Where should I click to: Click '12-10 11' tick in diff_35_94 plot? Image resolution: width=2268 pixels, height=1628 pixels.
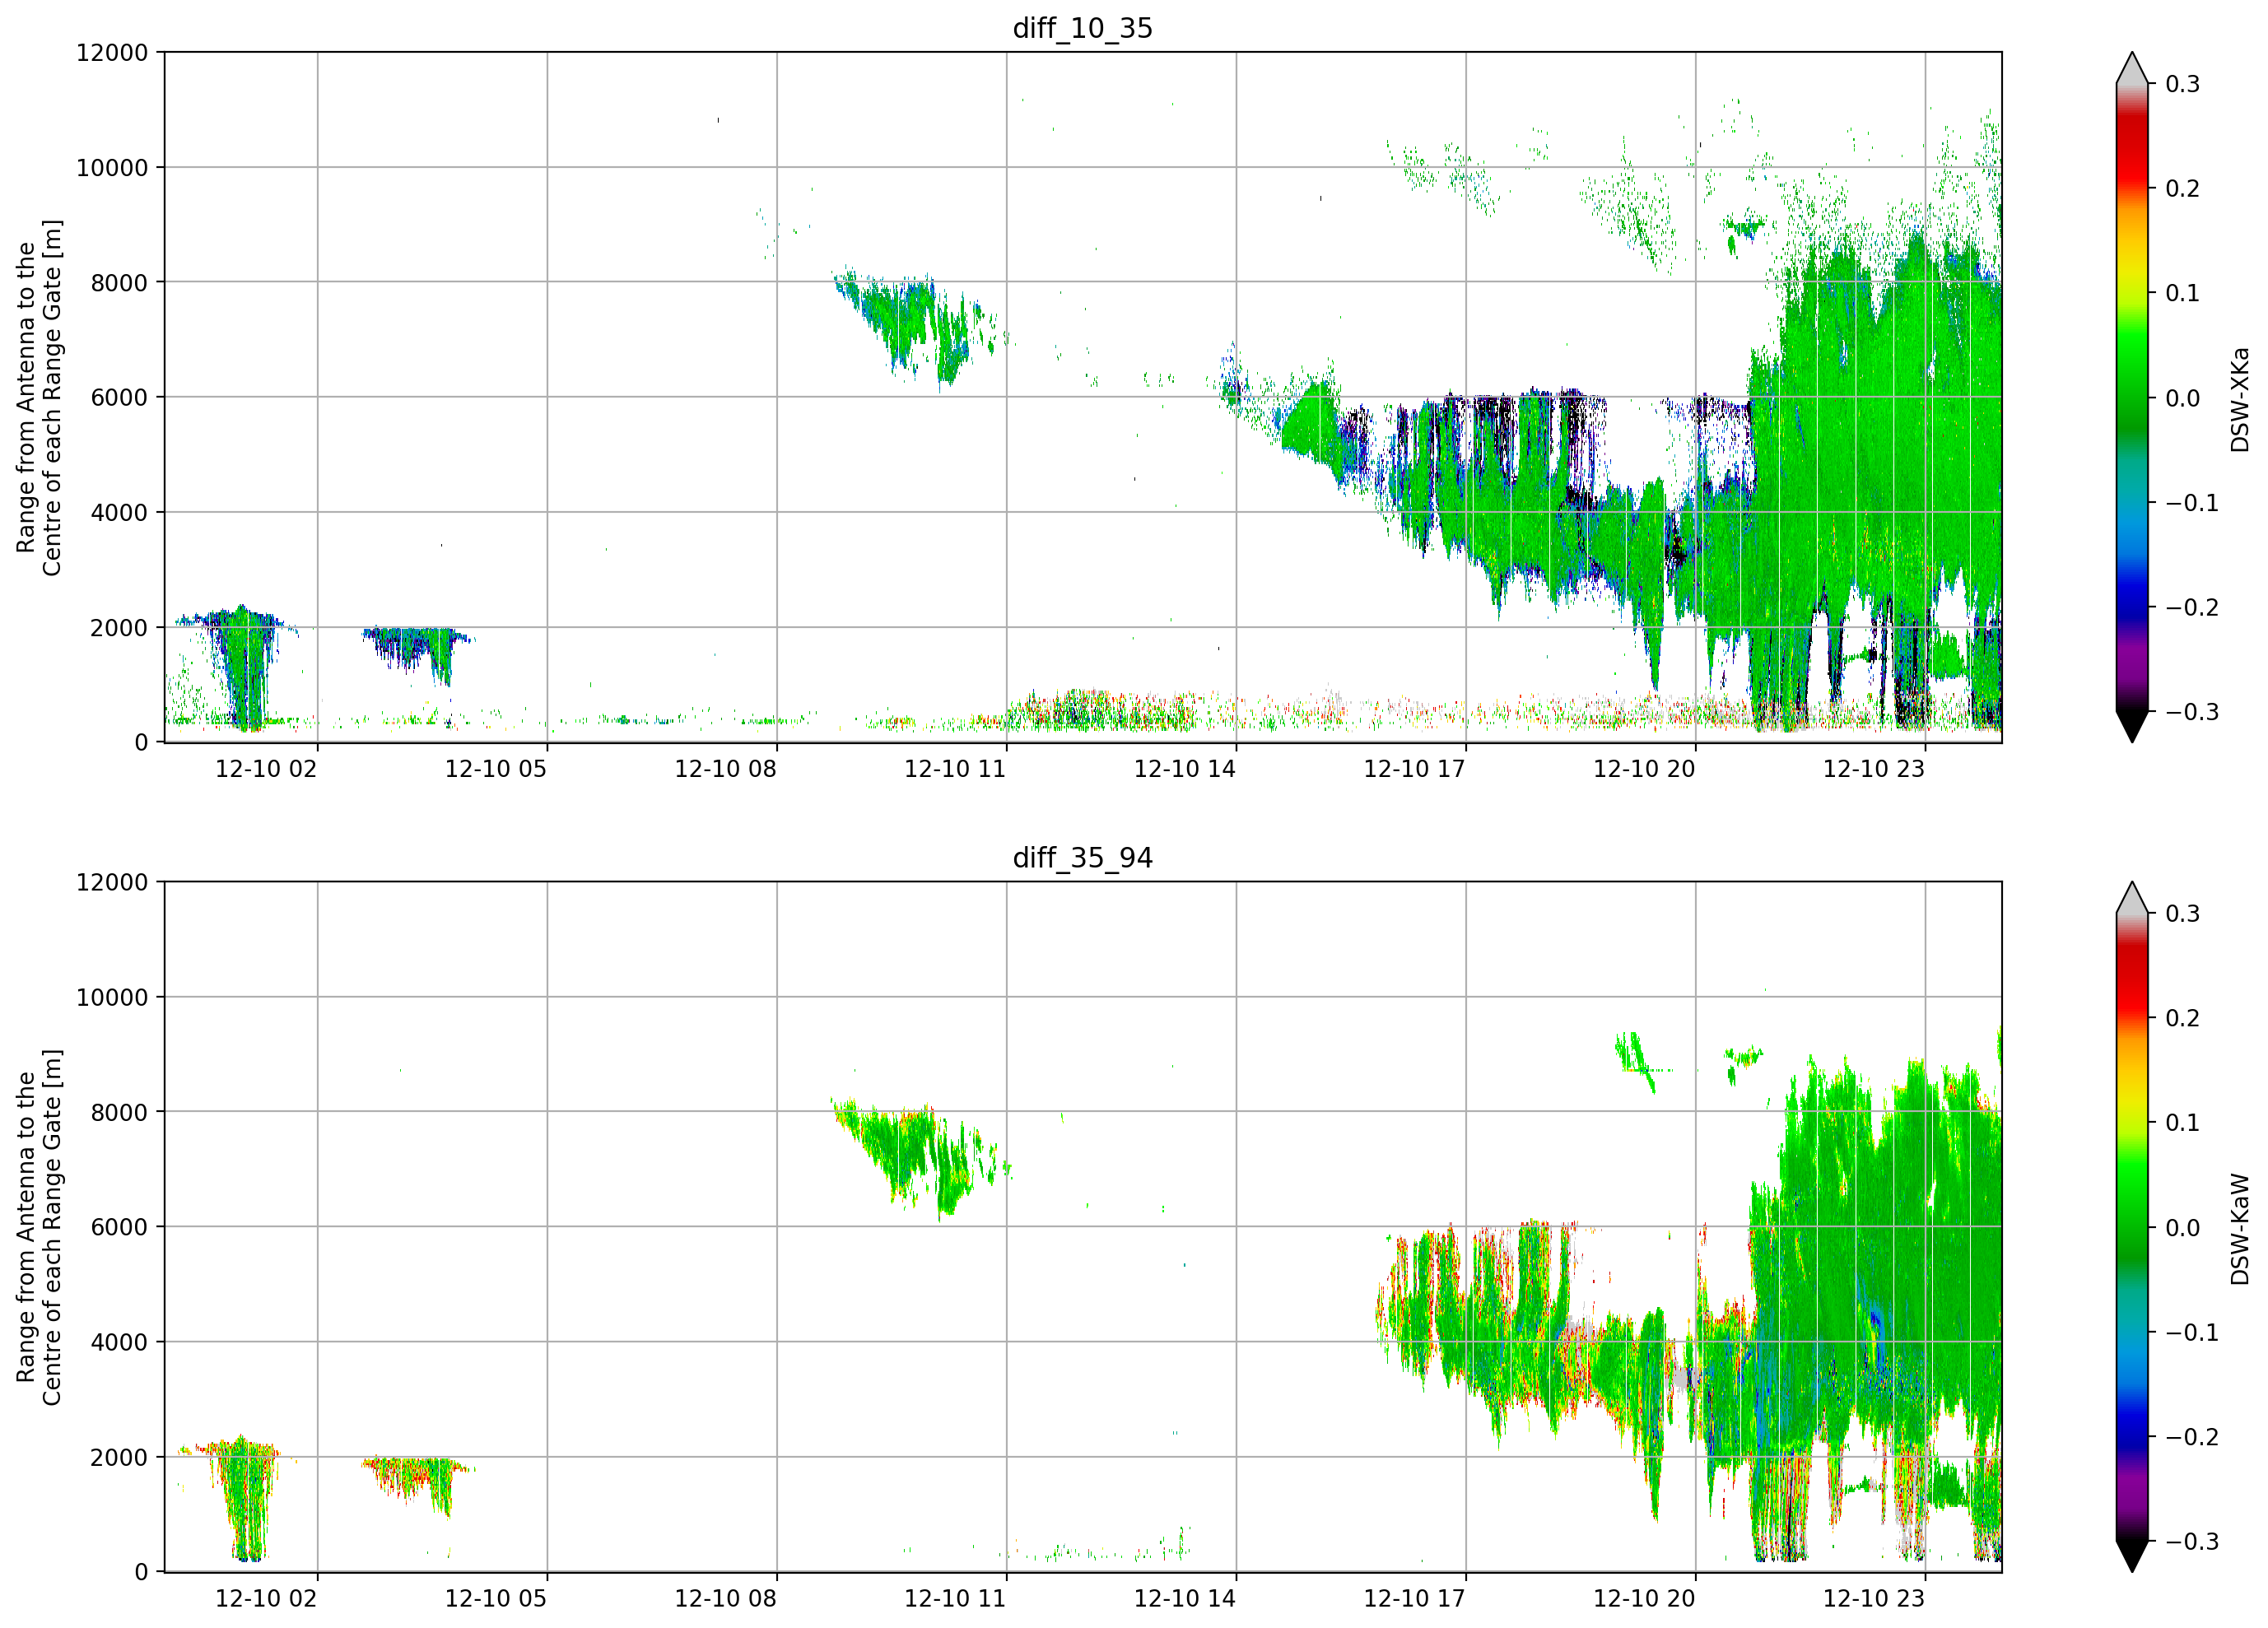click(x=955, y=1598)
